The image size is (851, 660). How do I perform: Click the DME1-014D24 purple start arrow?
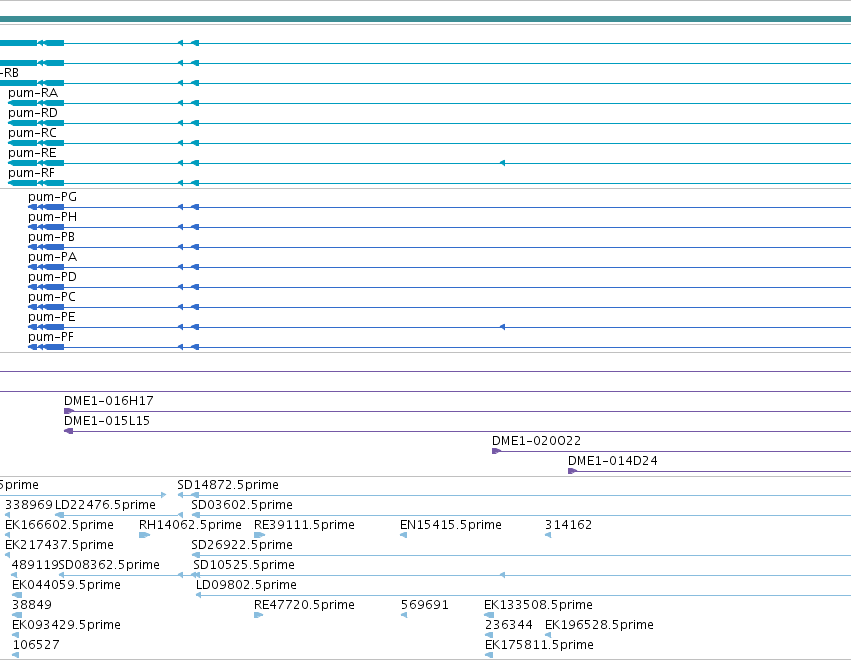pyautogui.click(x=572, y=471)
